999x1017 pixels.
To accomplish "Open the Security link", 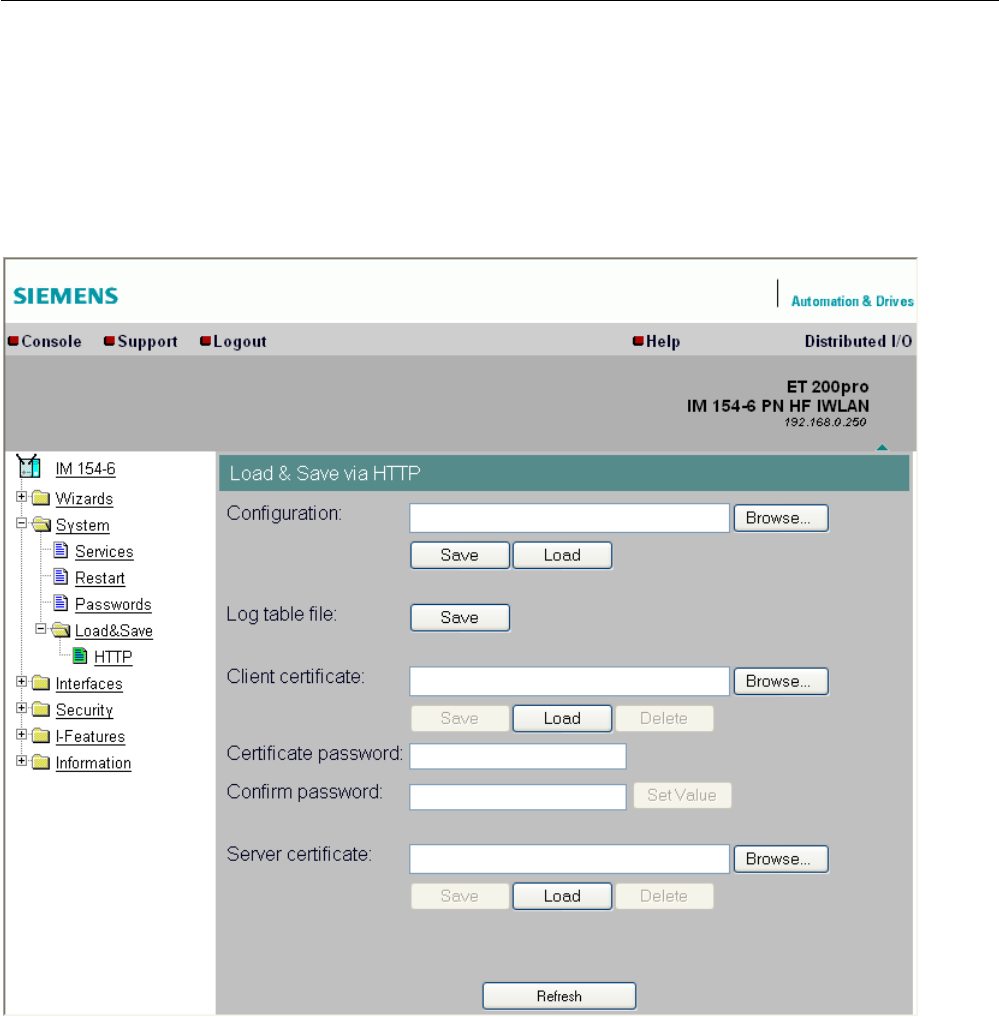I will [84, 710].
